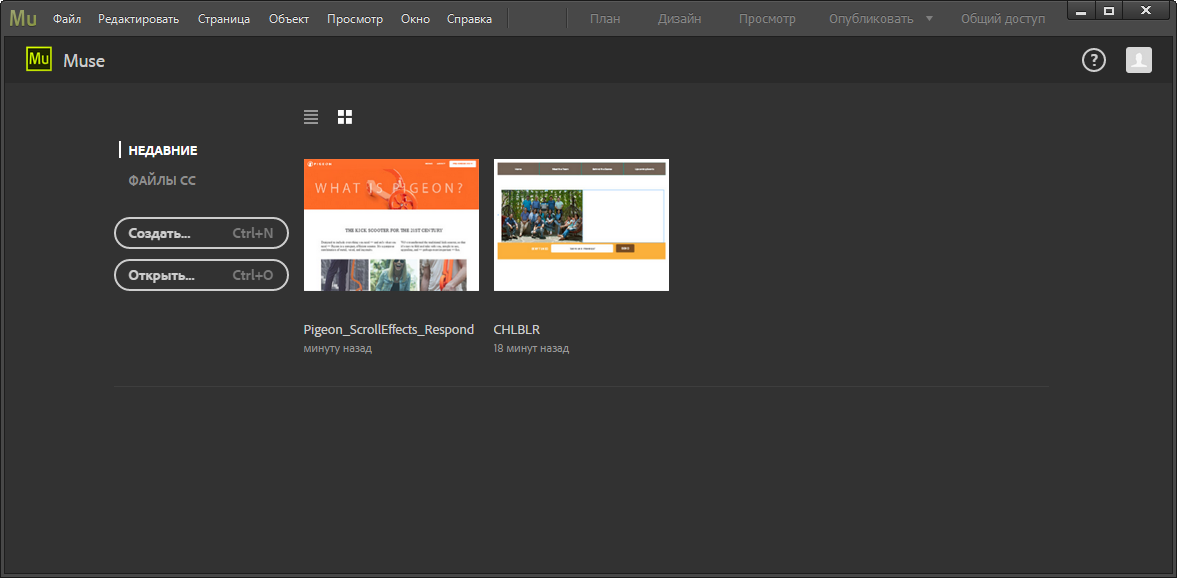
Task: Click the user profile avatar icon
Action: [x=1138, y=60]
